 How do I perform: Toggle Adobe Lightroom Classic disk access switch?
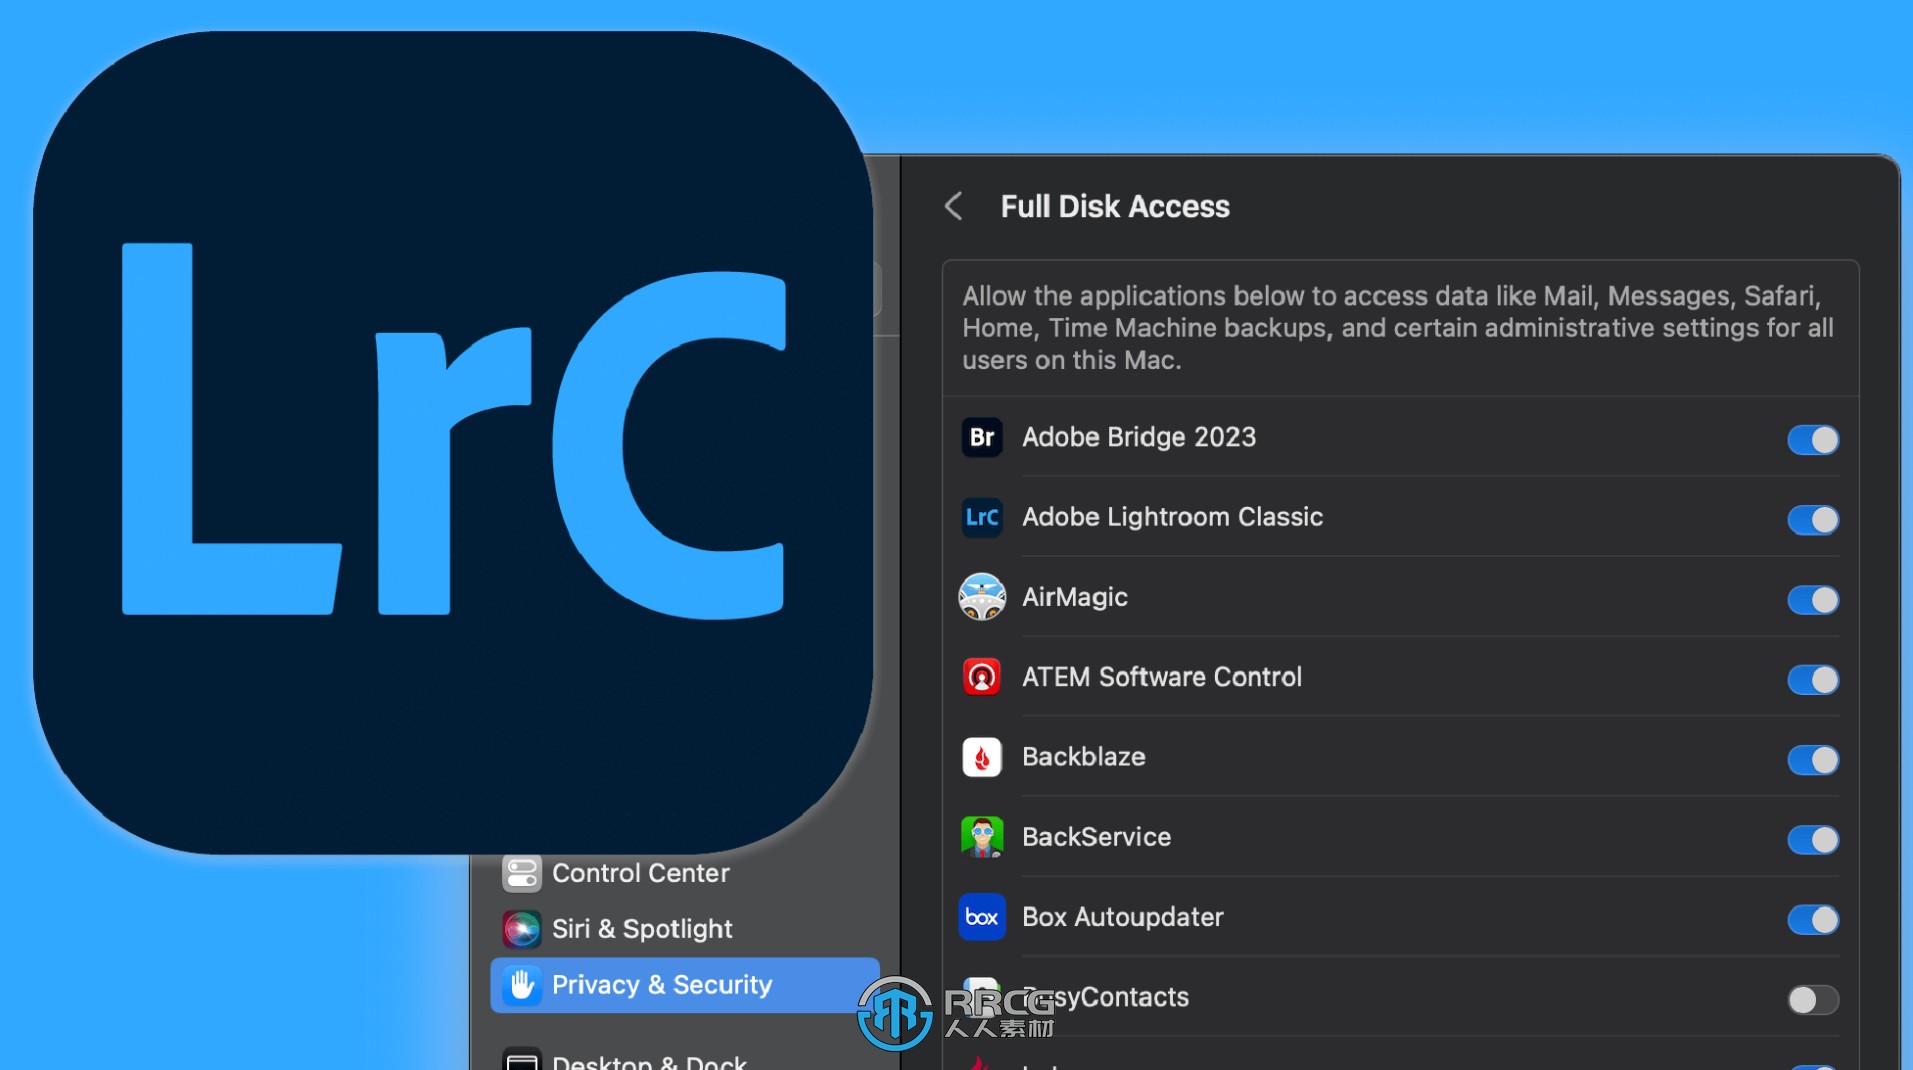pyautogui.click(x=1813, y=519)
